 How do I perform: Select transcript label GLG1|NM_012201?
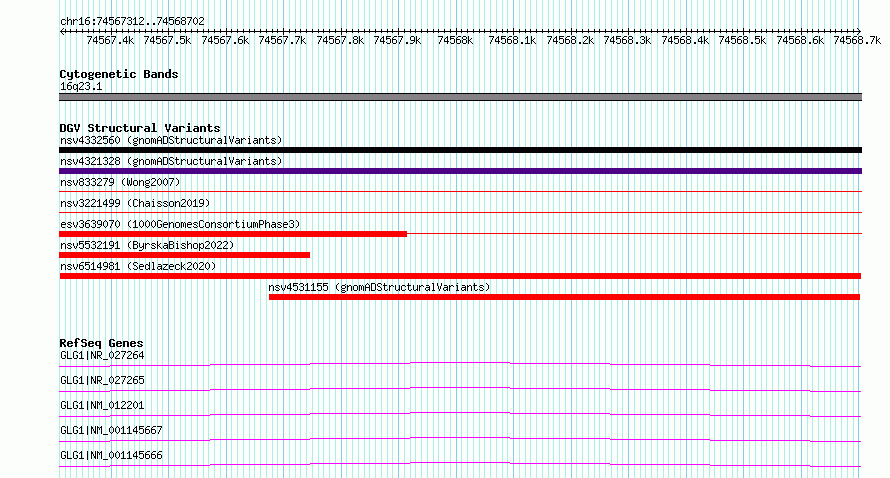tap(102, 405)
